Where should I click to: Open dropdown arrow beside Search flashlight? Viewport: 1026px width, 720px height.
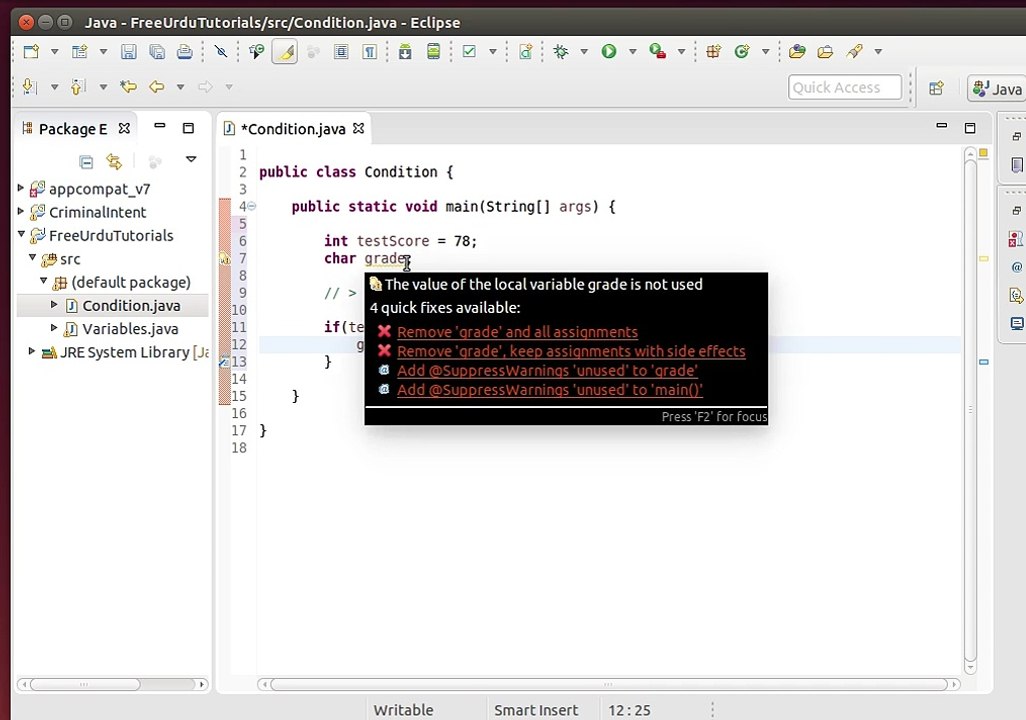pyautogui.click(x=878, y=51)
